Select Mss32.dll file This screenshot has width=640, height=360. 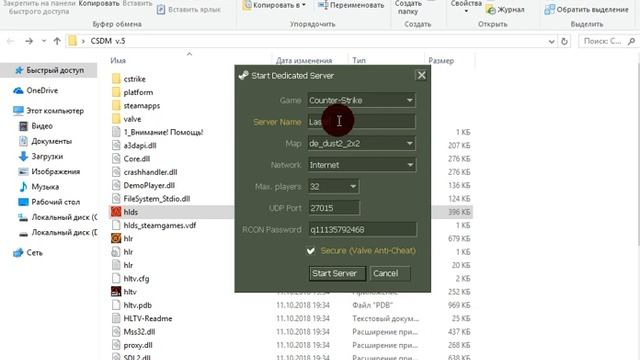point(139,332)
